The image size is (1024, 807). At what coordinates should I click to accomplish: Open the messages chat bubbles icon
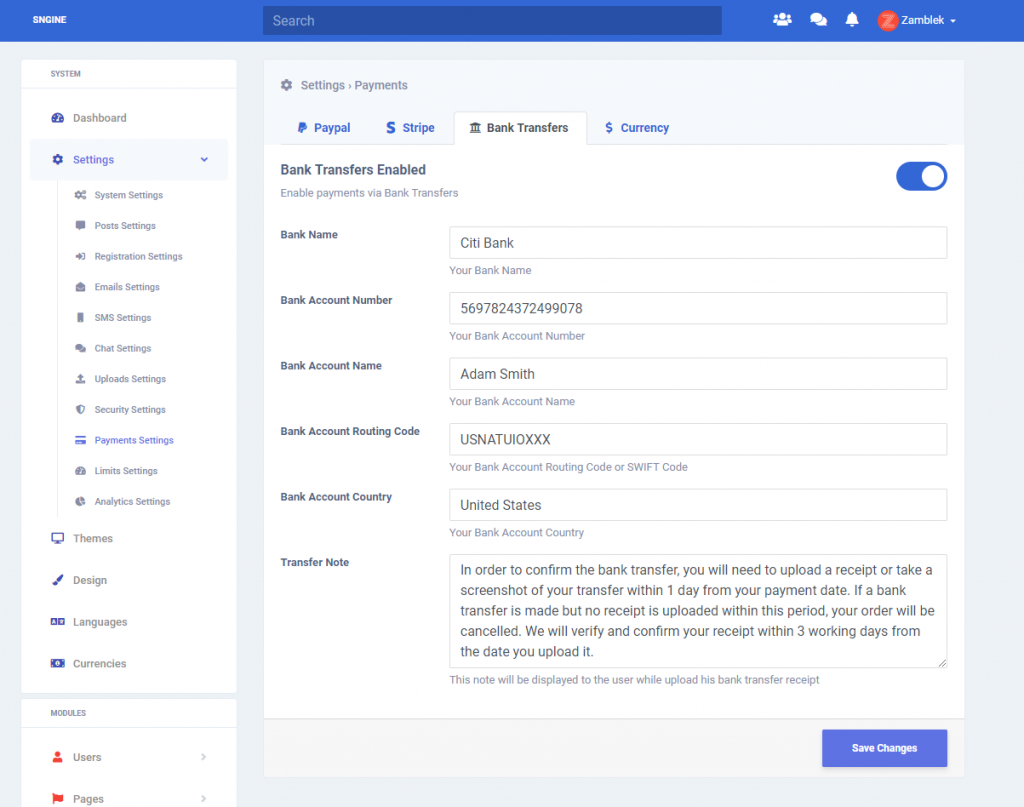pos(818,20)
